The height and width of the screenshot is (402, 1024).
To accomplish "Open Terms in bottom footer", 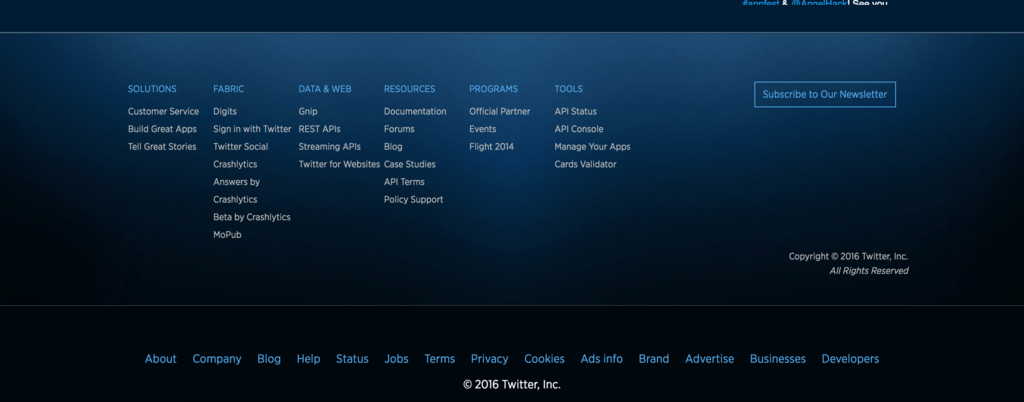I will [x=440, y=359].
